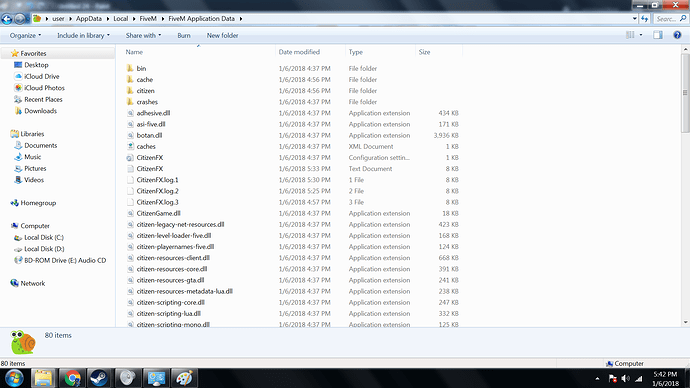Click the change view icon
The height and width of the screenshot is (388, 690).
click(x=630, y=35)
